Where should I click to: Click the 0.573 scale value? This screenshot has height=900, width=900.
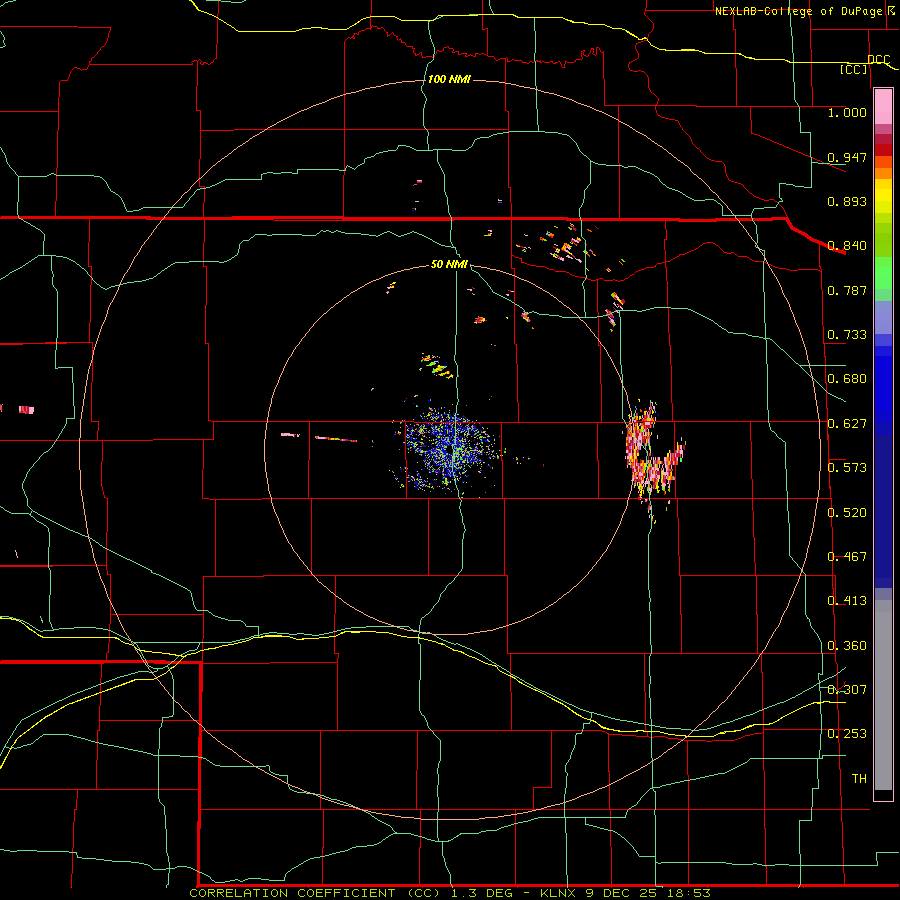(847, 468)
